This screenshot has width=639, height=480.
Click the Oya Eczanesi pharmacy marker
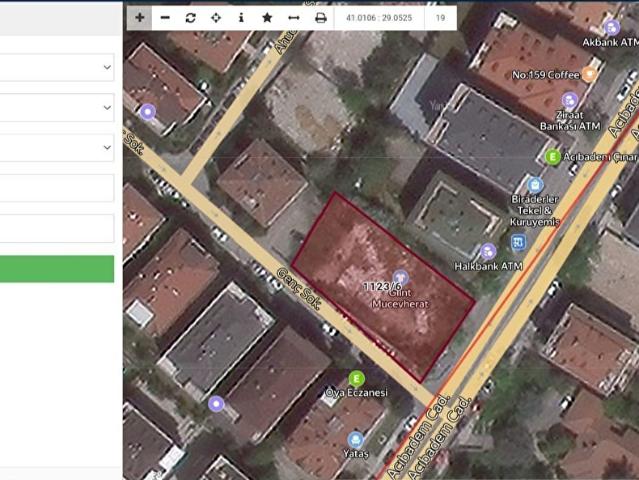[x=356, y=379]
